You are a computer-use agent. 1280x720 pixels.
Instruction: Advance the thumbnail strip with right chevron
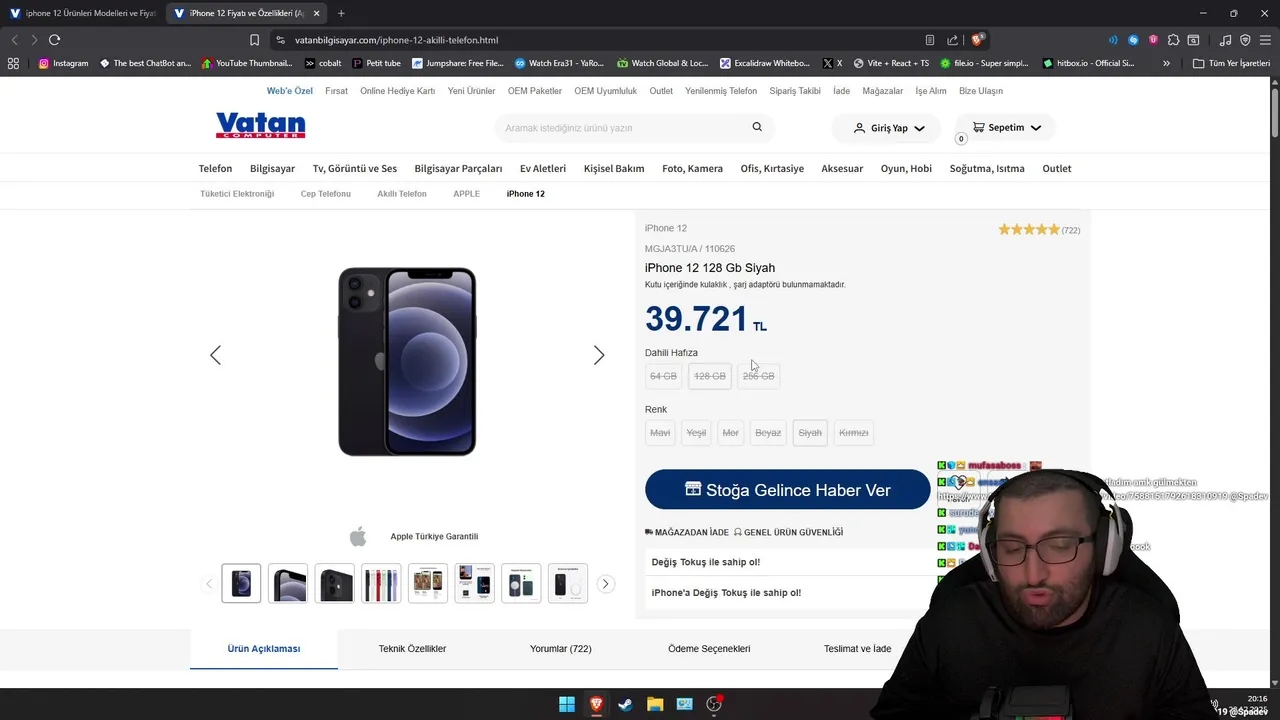click(x=605, y=584)
